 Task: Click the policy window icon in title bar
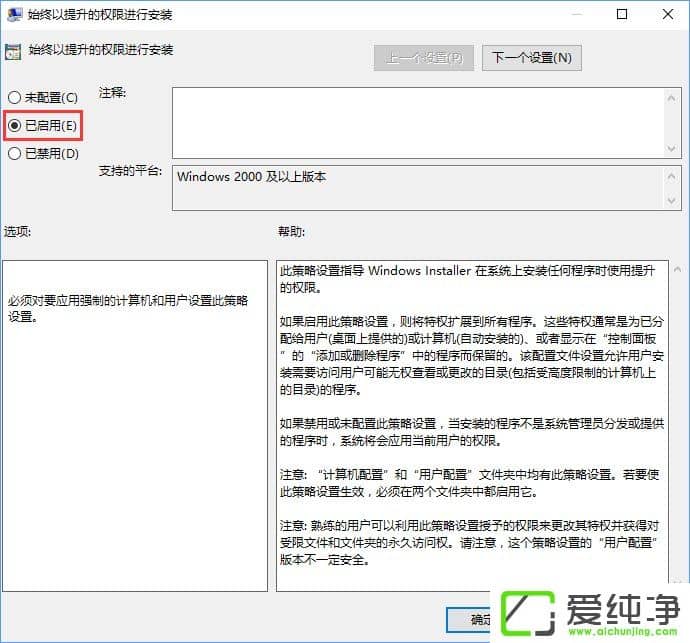point(13,15)
